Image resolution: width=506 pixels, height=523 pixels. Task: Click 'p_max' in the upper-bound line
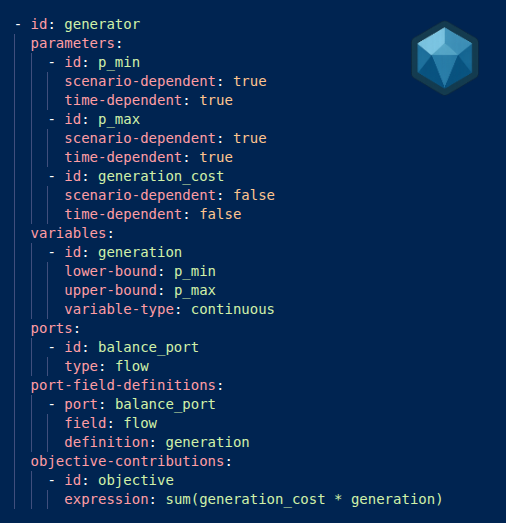[x=195, y=291]
